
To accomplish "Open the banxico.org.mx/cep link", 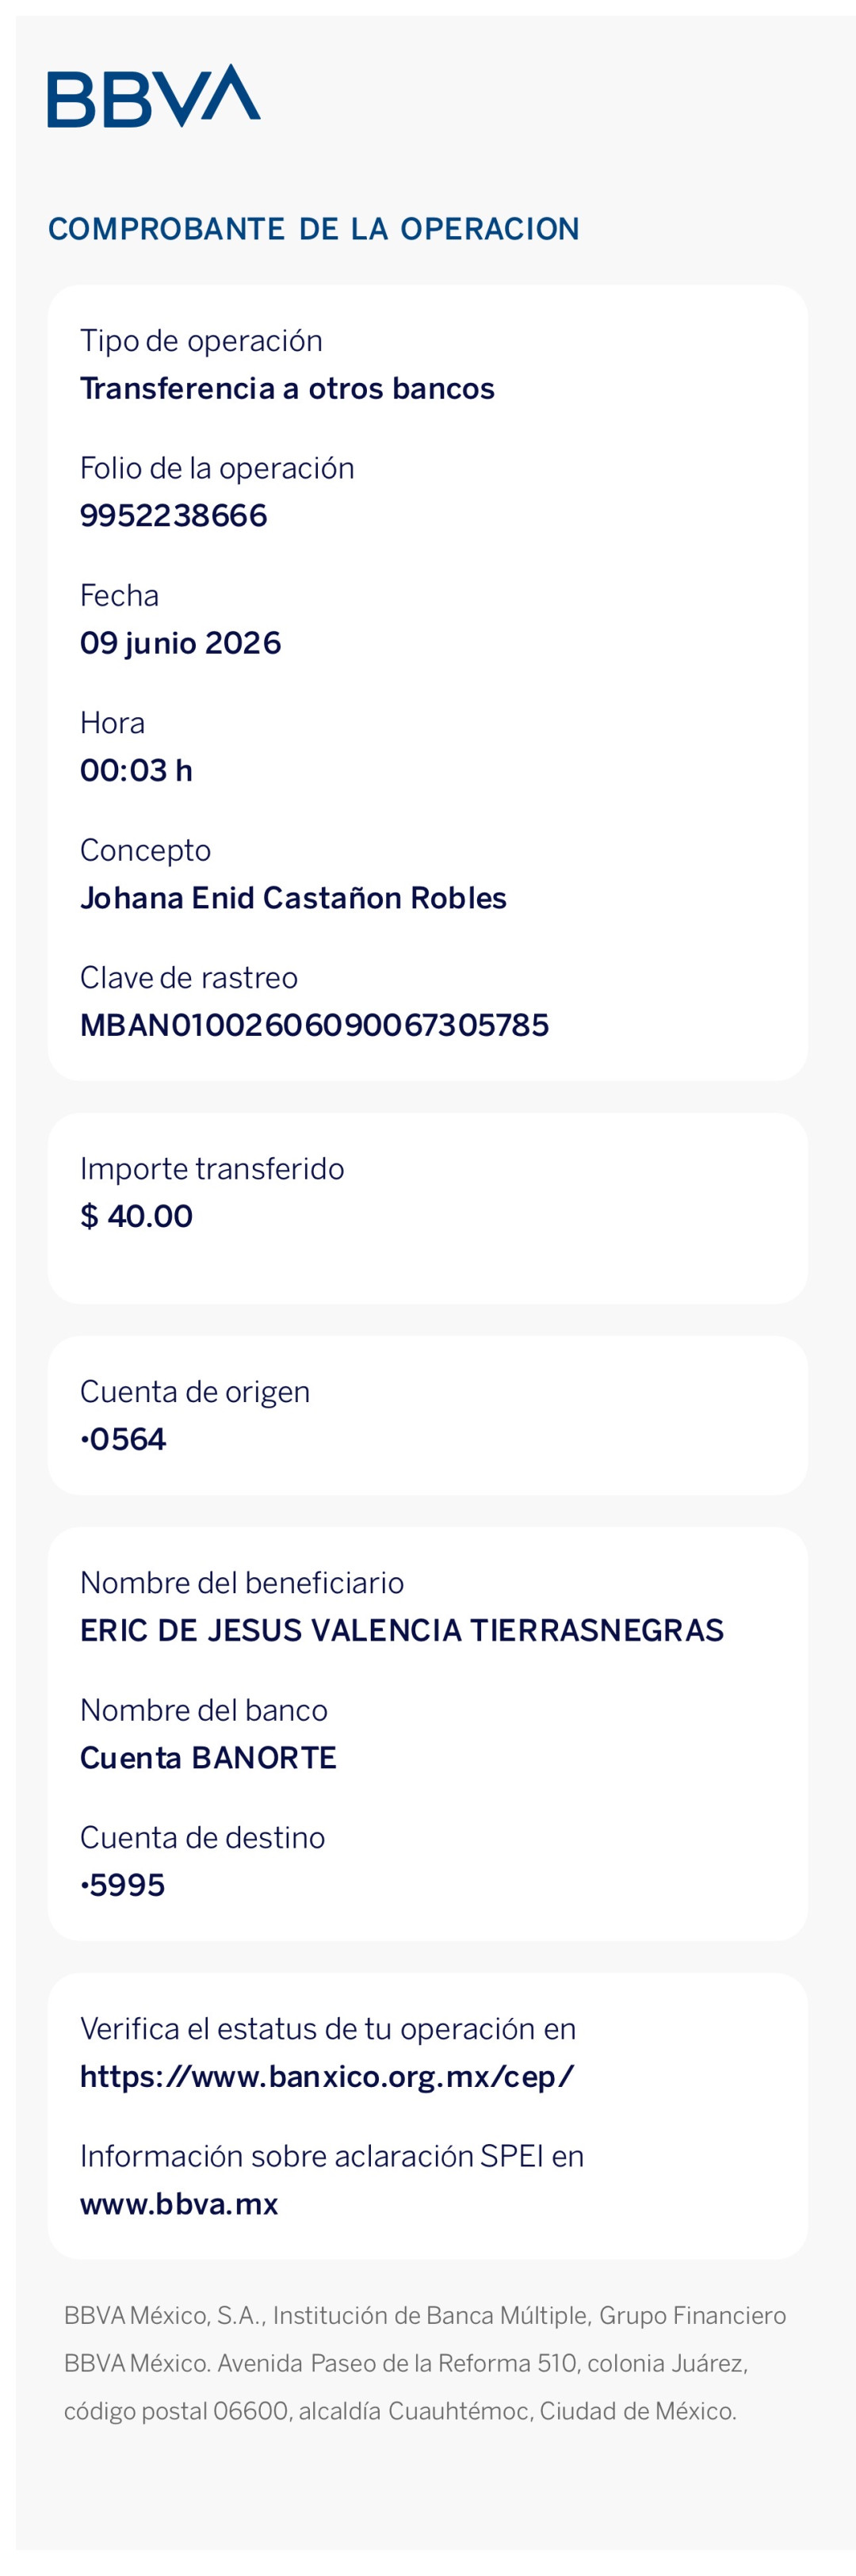I will point(327,2076).
